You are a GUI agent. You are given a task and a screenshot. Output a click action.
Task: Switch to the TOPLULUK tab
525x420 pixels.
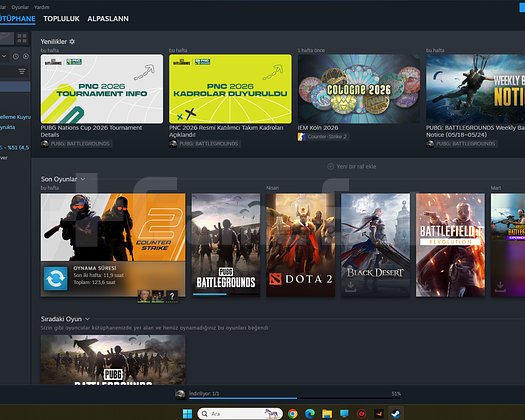[x=62, y=19]
